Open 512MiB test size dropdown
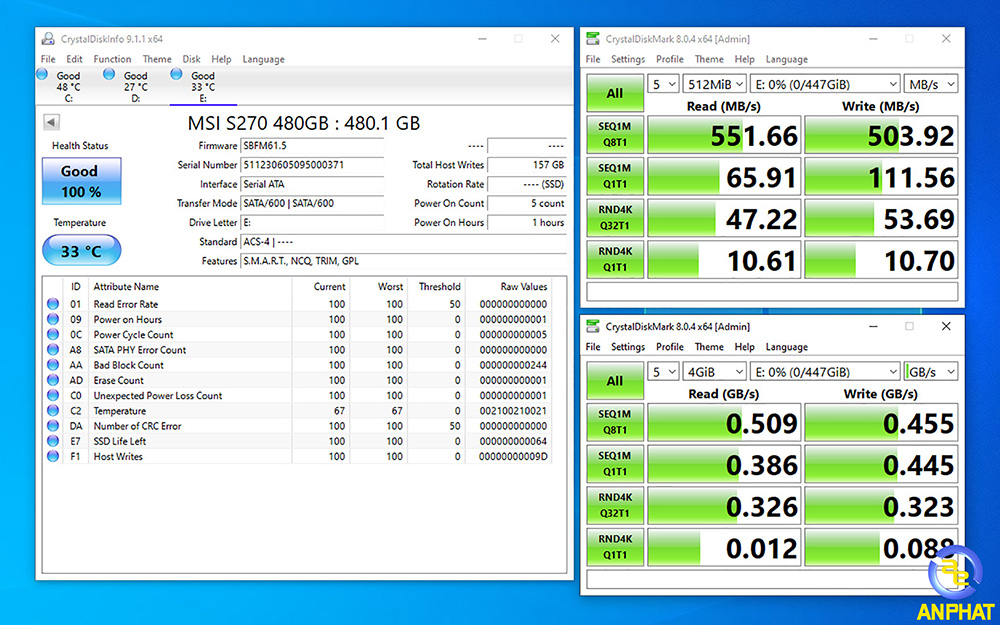Screen dimensions: 1000x625 [x=714, y=84]
